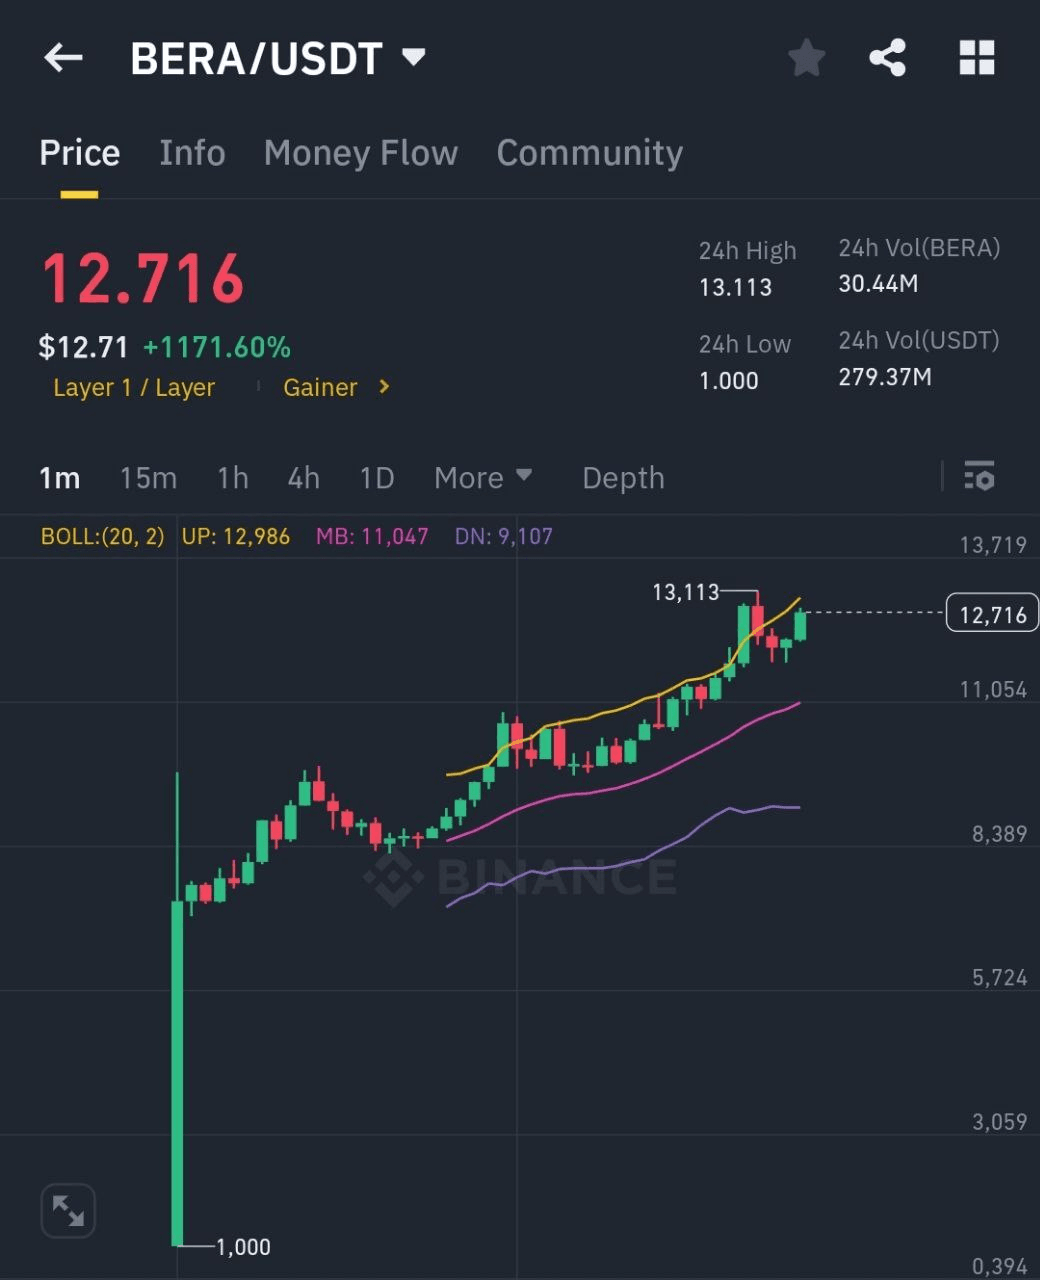Open the Community tab
The width and height of the screenshot is (1040, 1280).
(x=590, y=153)
